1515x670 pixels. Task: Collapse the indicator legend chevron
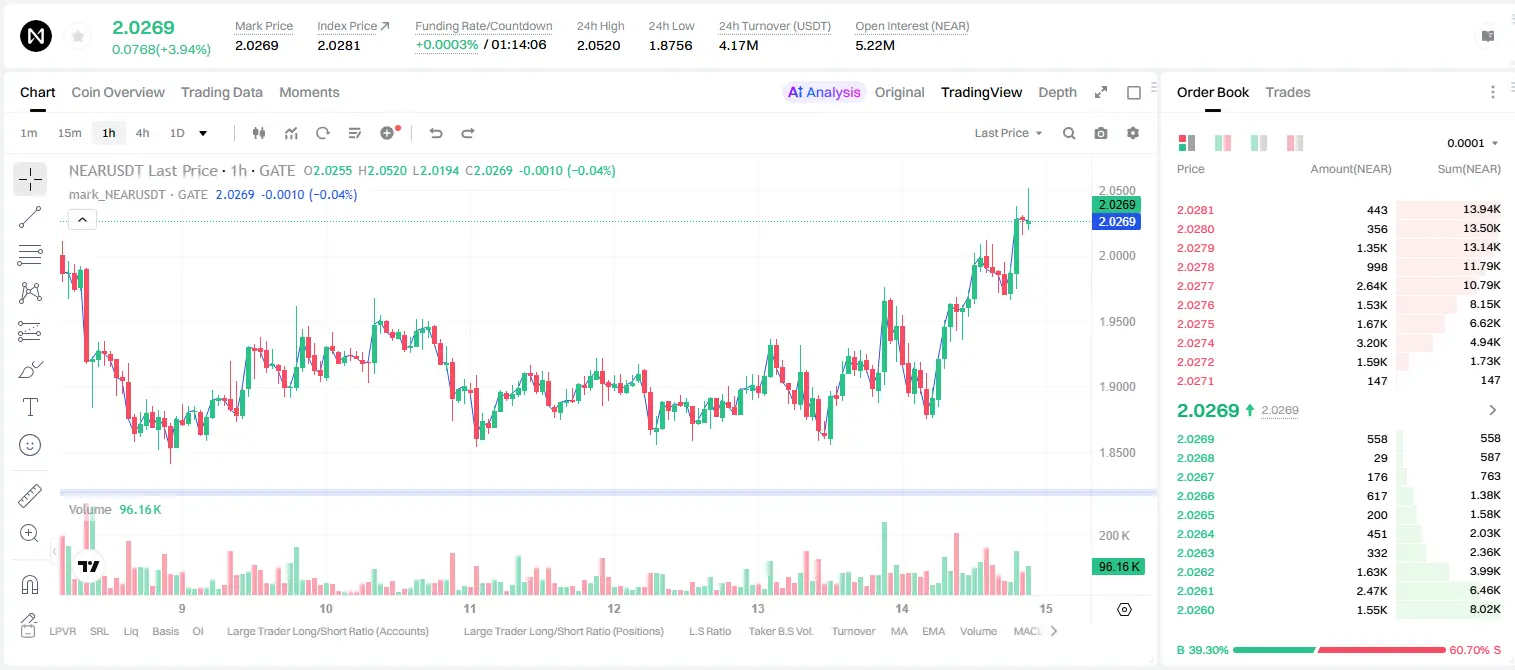[x=83, y=219]
